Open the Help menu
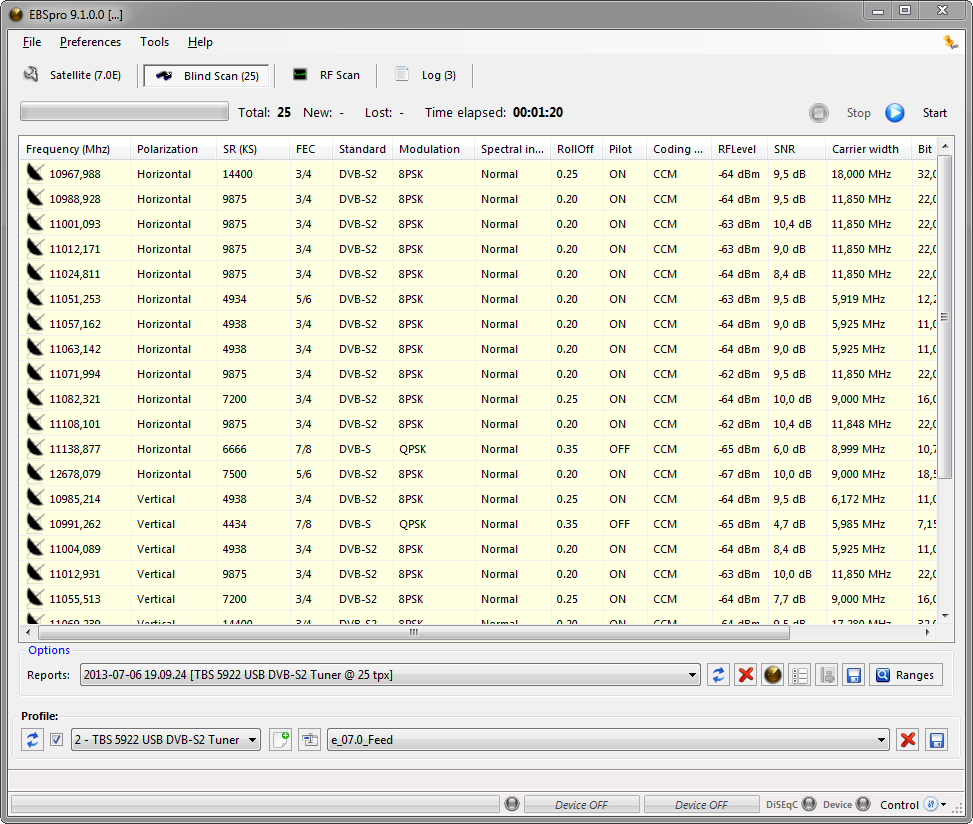 pos(200,42)
